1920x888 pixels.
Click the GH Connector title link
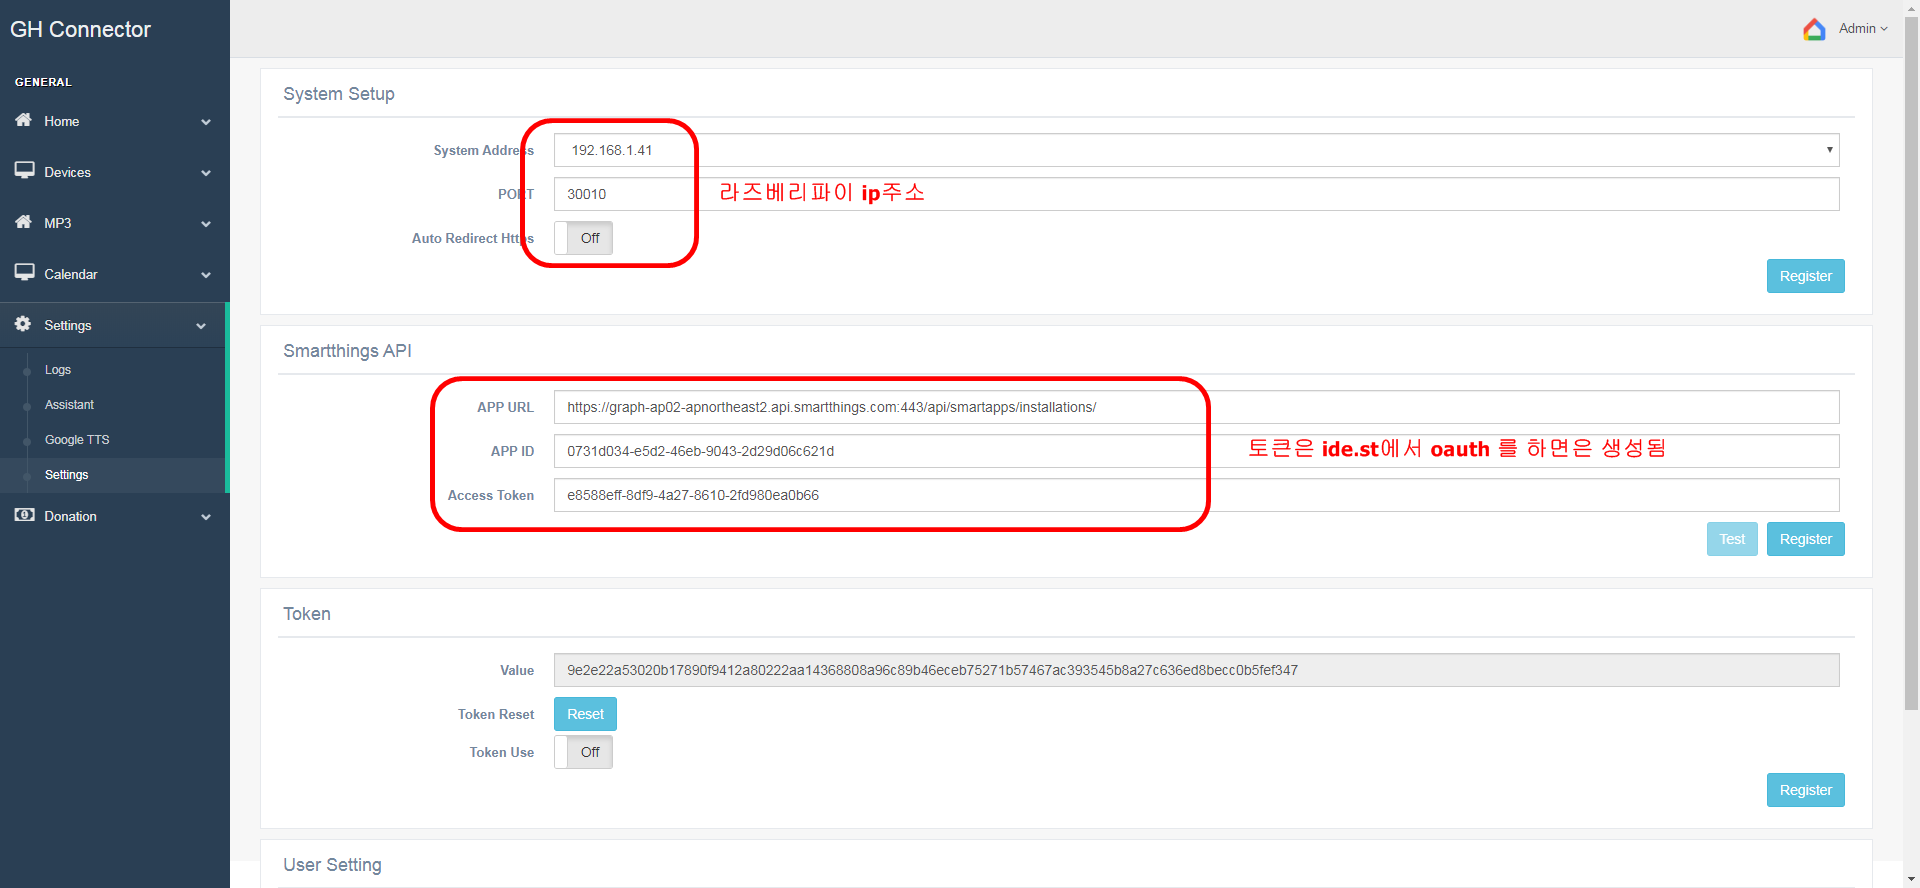point(80,29)
